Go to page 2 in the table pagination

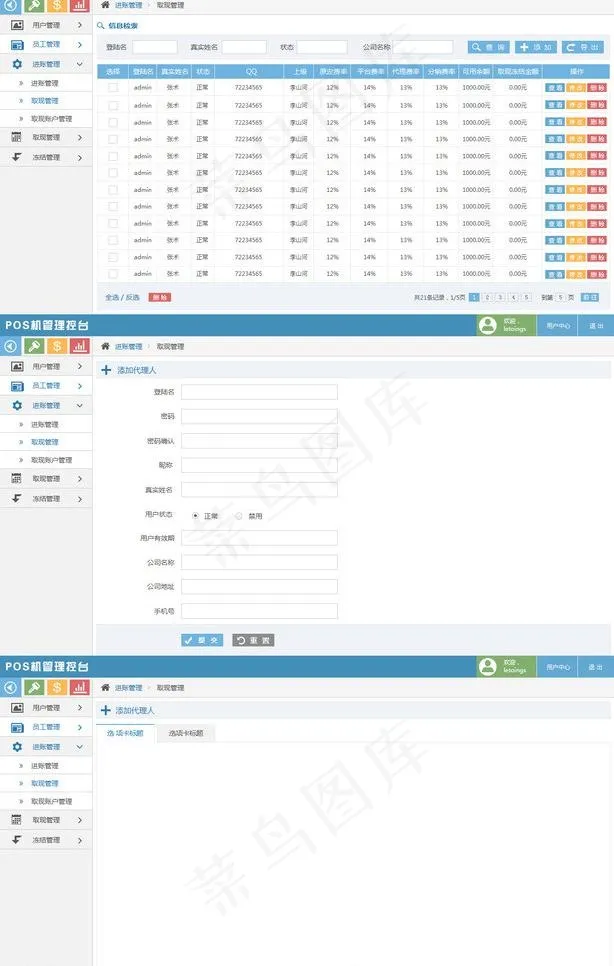click(x=487, y=297)
